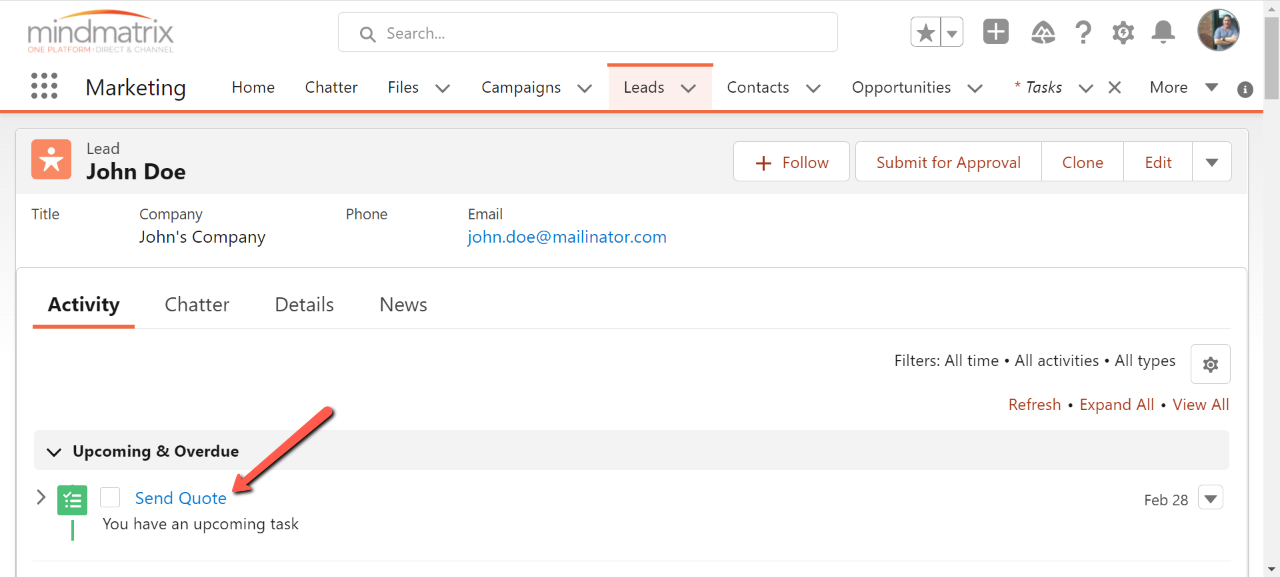Screen dimensions: 1280x577
Task: Open the App Launcher grid icon
Action: [44, 87]
